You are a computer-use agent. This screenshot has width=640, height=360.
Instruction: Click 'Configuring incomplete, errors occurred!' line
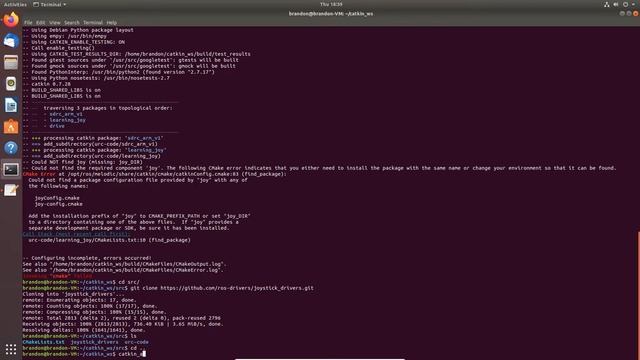87,258
